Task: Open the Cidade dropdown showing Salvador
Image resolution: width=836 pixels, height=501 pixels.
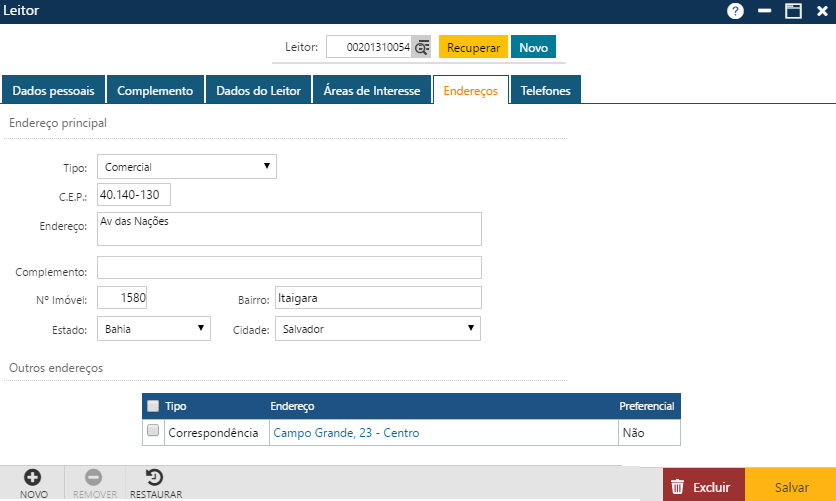Action: coord(378,328)
